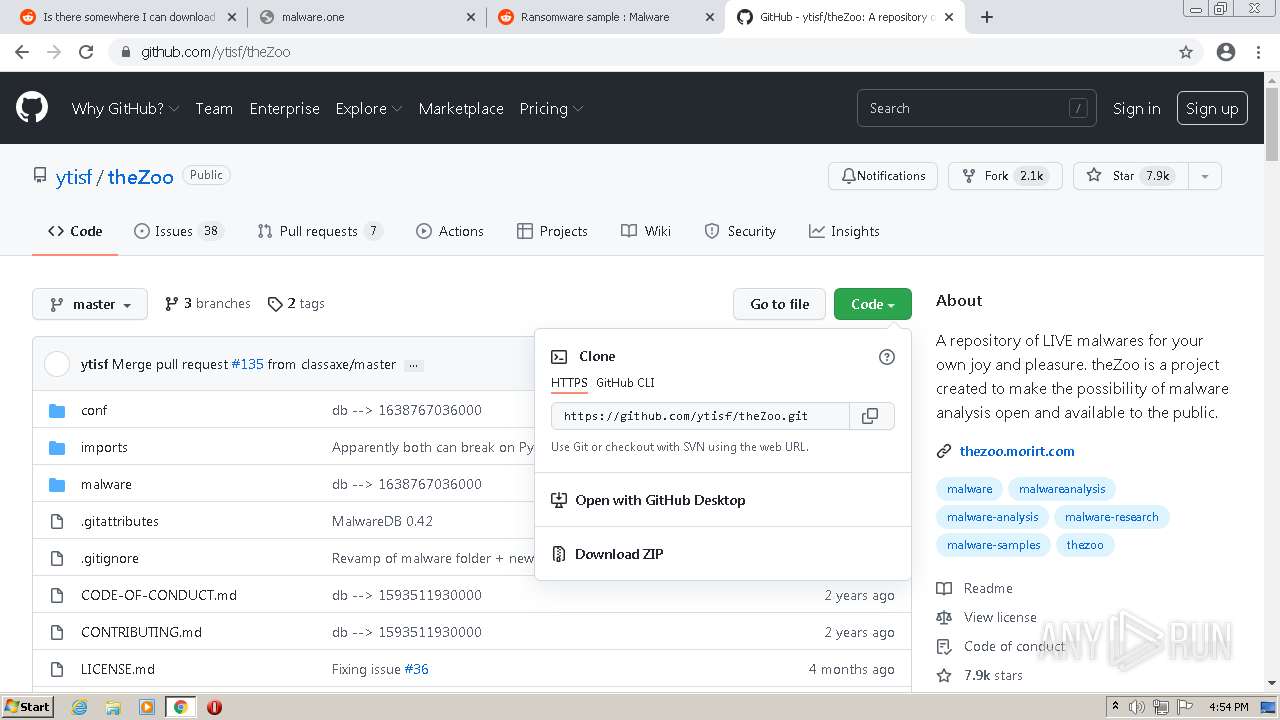Open a new browser tab
The image size is (1280, 720).
[x=987, y=17]
